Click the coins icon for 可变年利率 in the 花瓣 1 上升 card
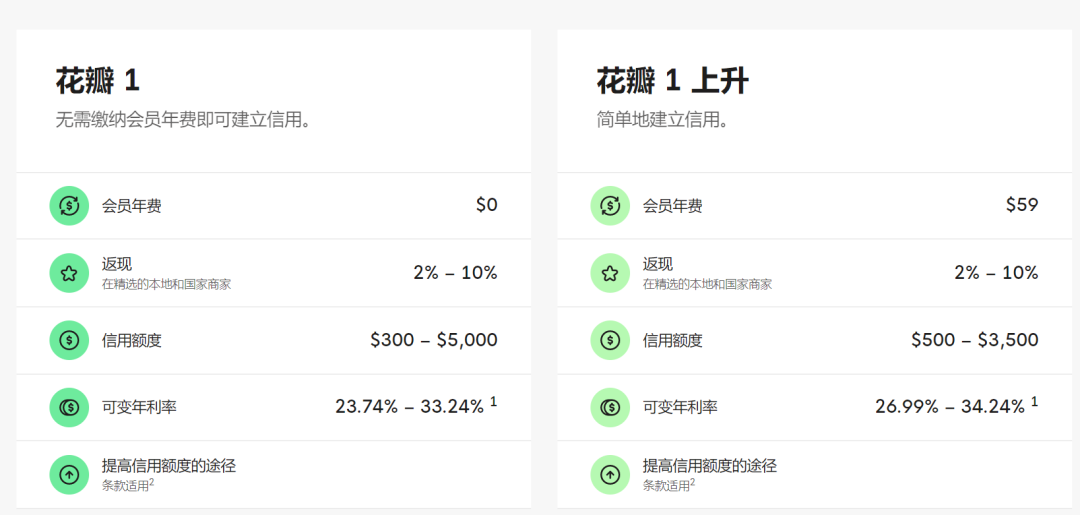1080x515 pixels. tap(610, 408)
